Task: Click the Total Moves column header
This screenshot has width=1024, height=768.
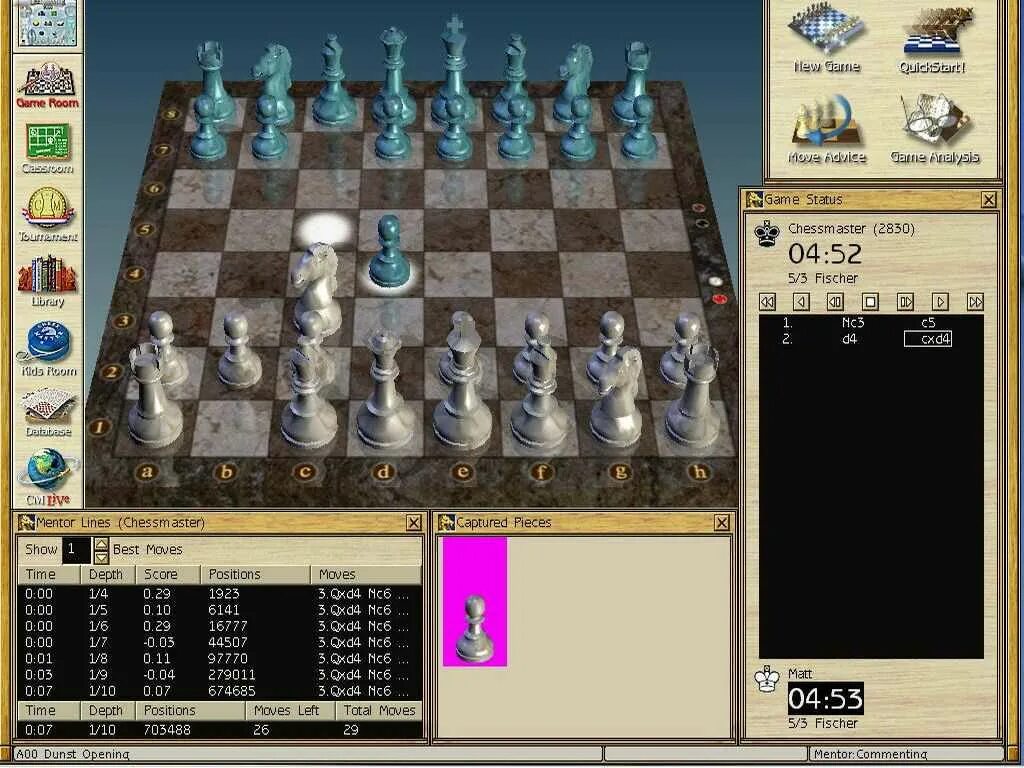Action: 379,711
